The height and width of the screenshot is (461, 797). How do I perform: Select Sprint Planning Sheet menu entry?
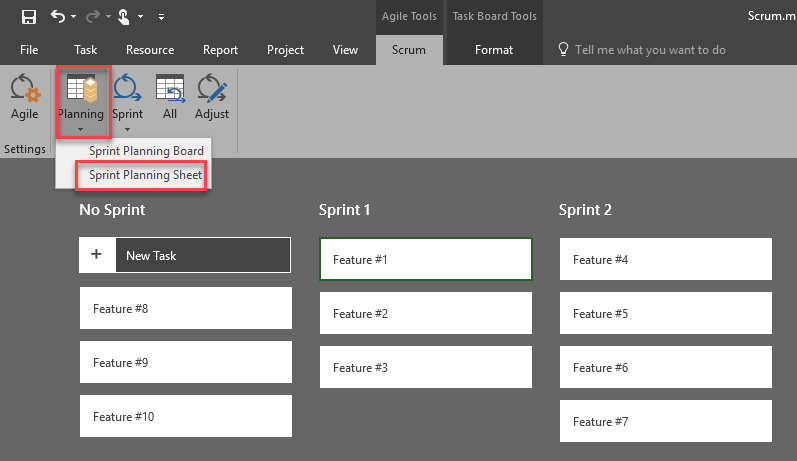(x=145, y=175)
